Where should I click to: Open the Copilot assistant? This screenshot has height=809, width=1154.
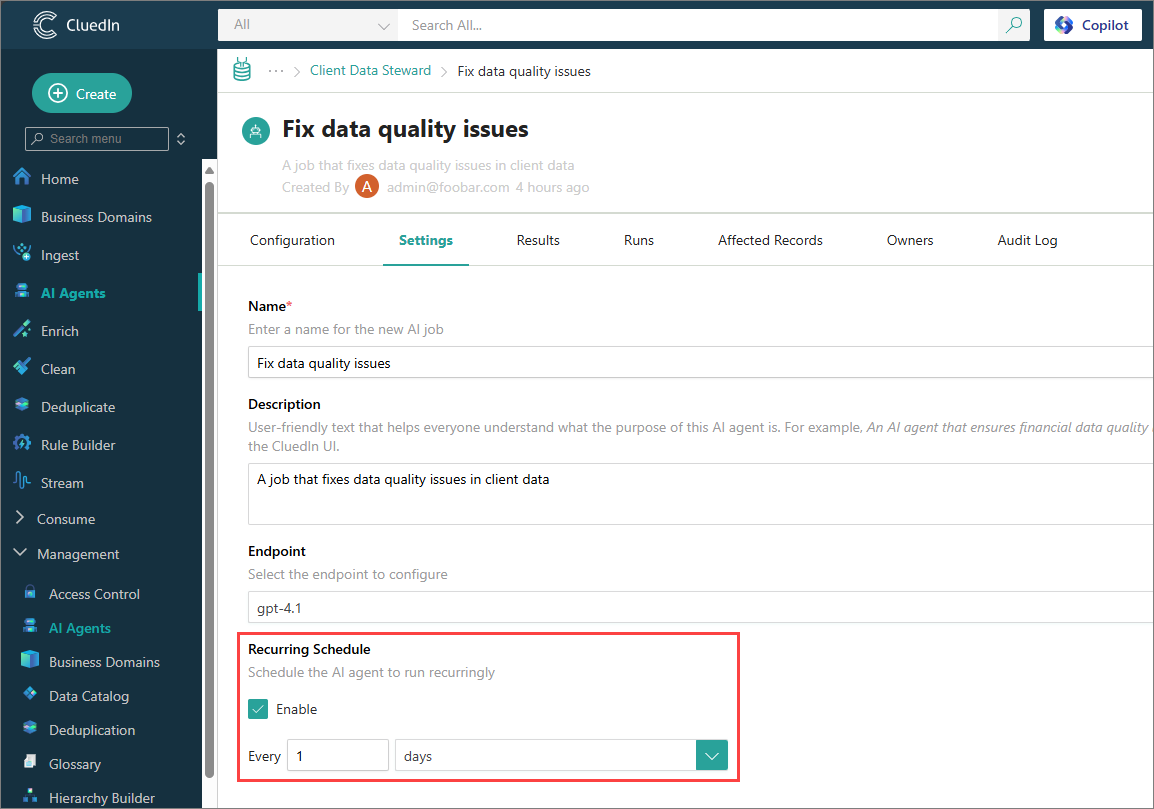pos(1093,25)
